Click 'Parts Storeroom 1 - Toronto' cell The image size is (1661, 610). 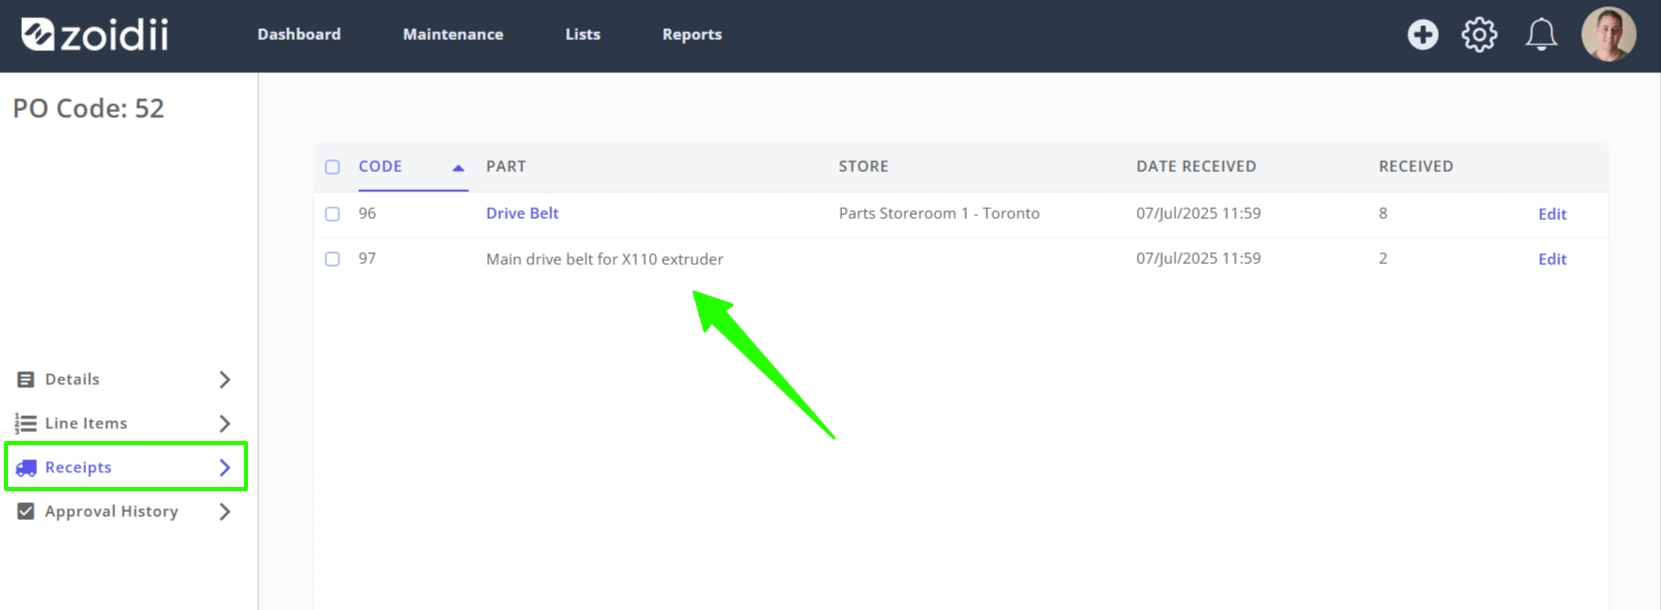click(x=939, y=213)
